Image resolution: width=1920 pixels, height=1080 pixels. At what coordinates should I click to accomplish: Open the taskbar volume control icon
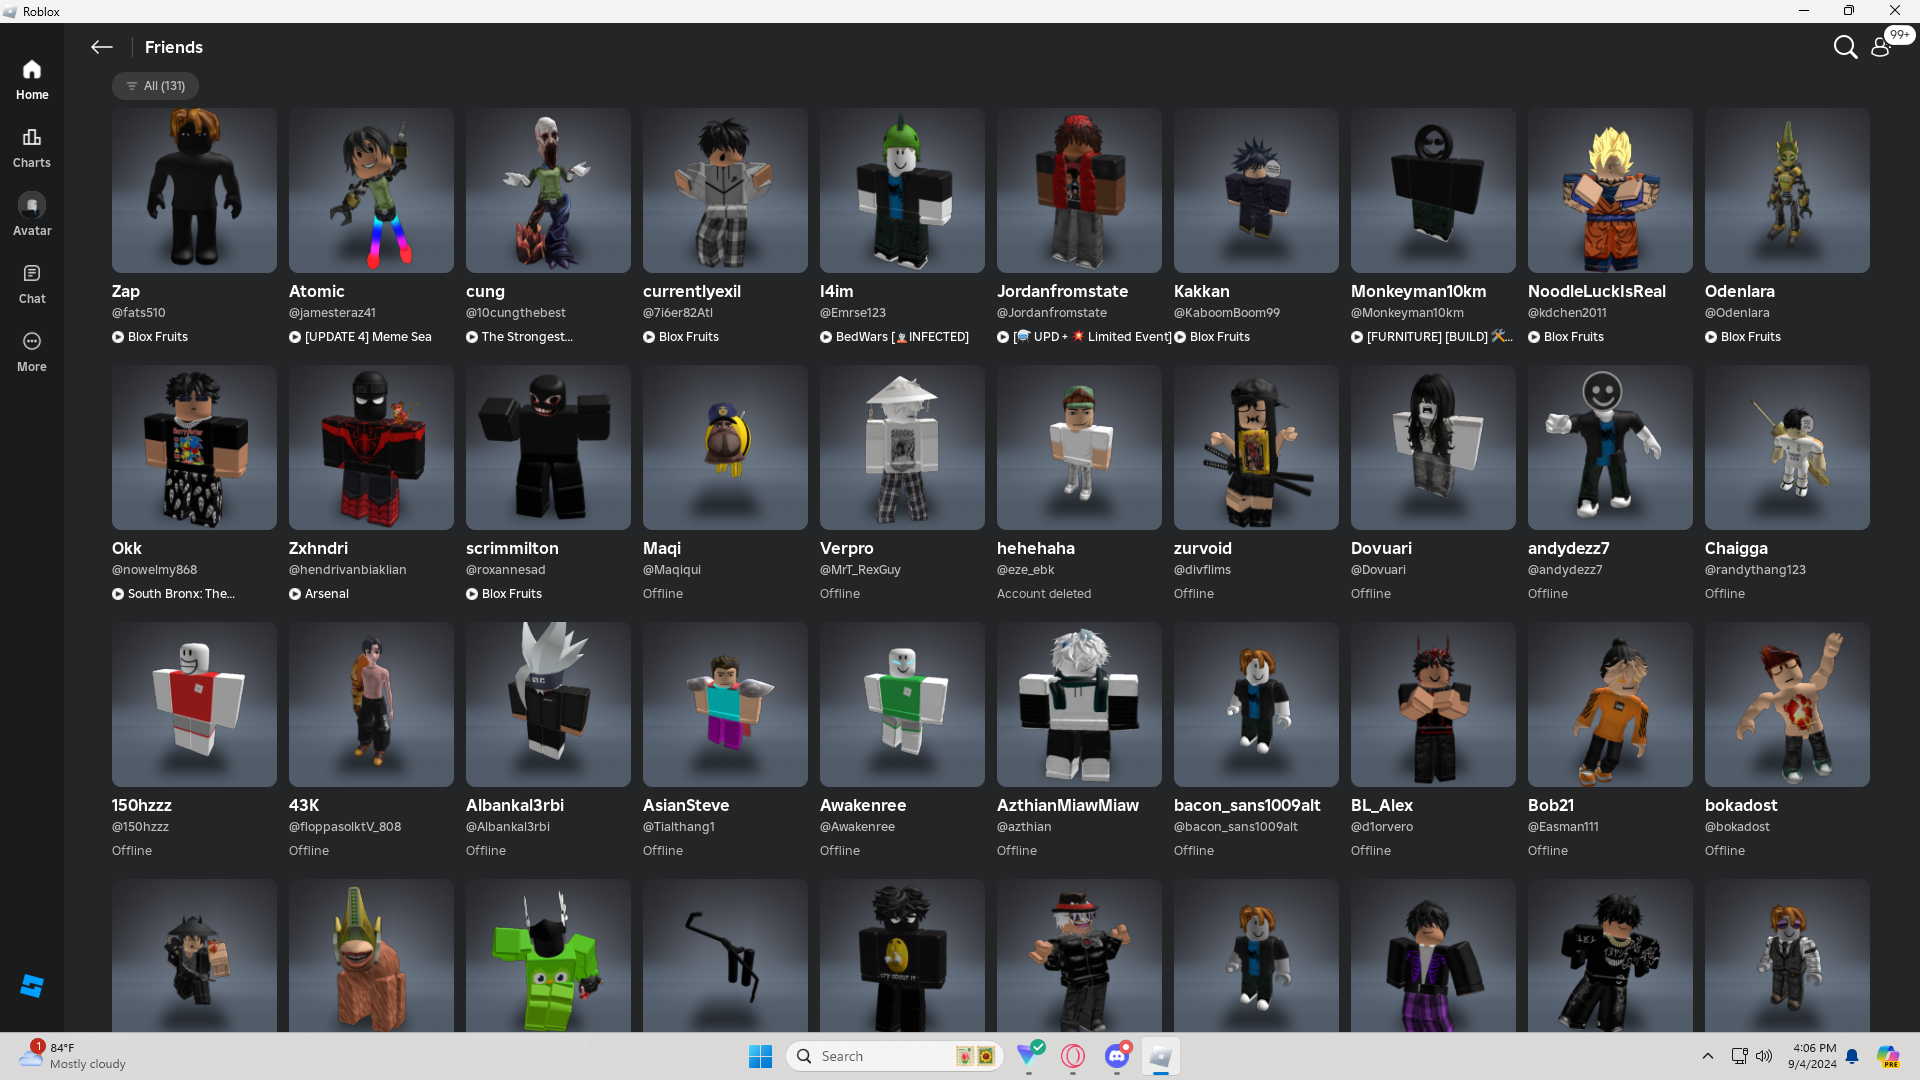[1764, 1056]
